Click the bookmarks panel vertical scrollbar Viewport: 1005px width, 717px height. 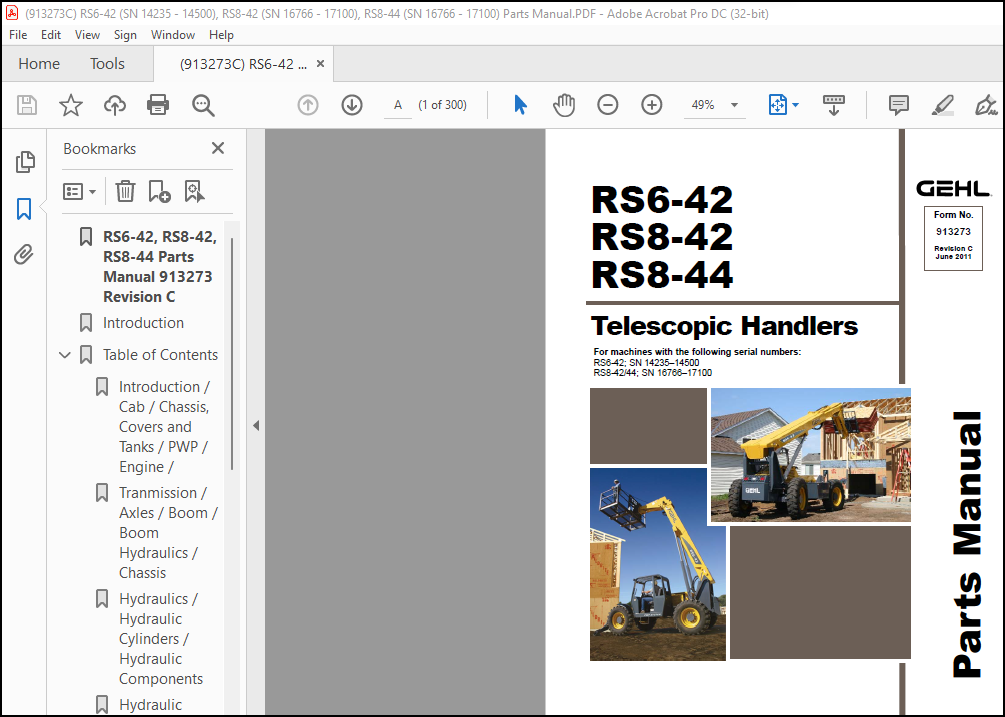[x=231, y=354]
